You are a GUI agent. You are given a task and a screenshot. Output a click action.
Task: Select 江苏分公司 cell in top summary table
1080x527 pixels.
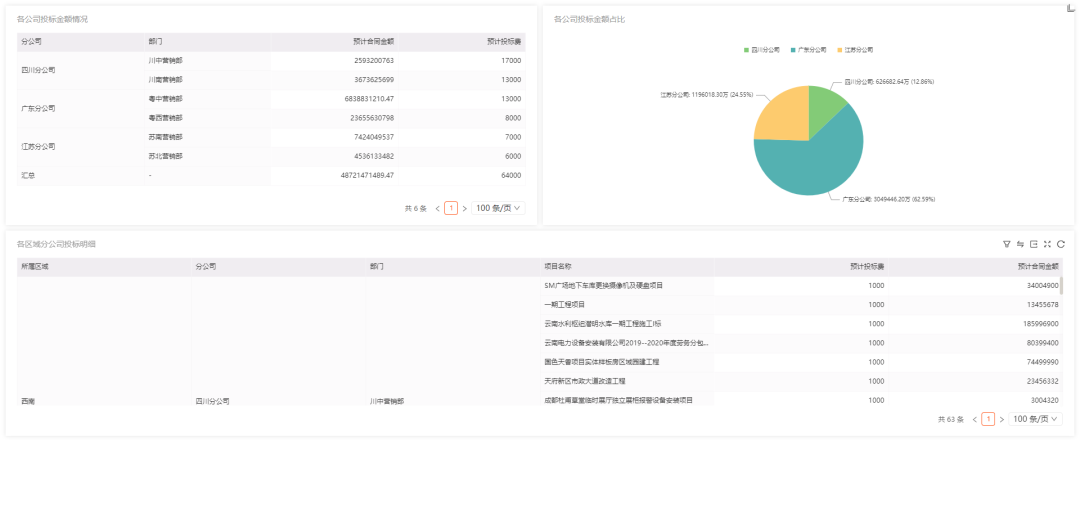point(80,147)
